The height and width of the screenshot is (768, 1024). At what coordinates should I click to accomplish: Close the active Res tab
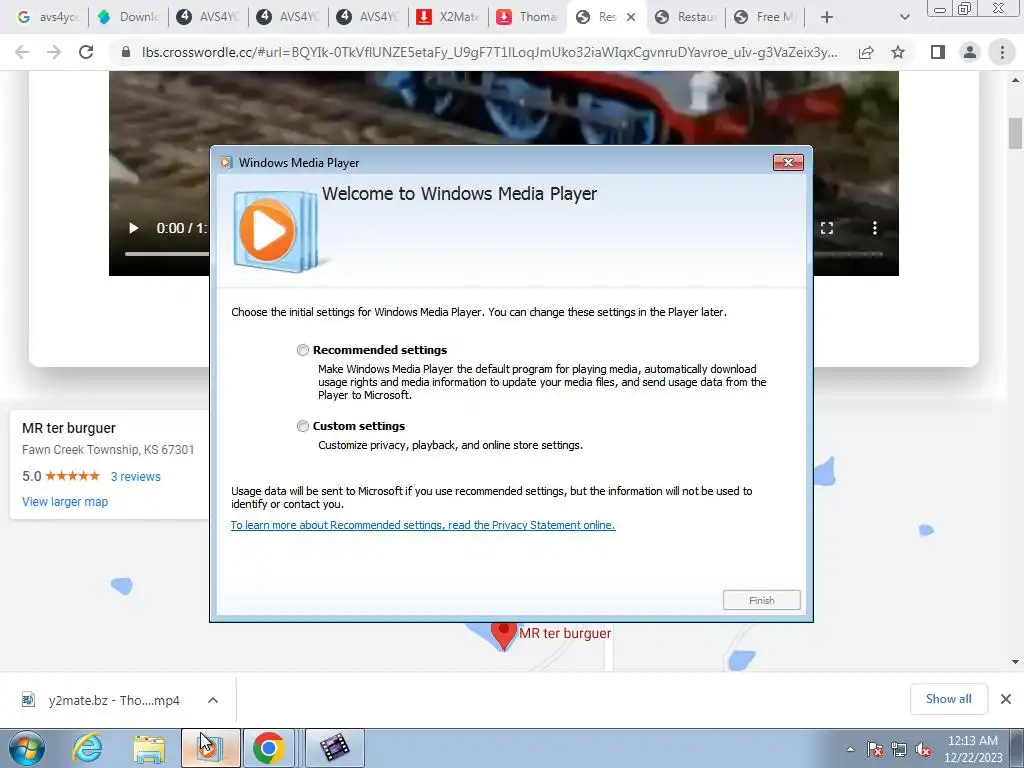click(631, 17)
